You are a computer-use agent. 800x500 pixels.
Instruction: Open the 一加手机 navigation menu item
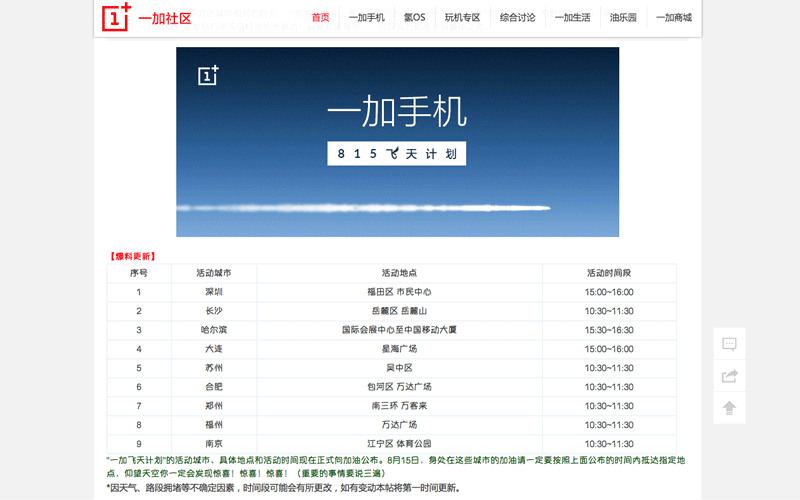(366, 18)
